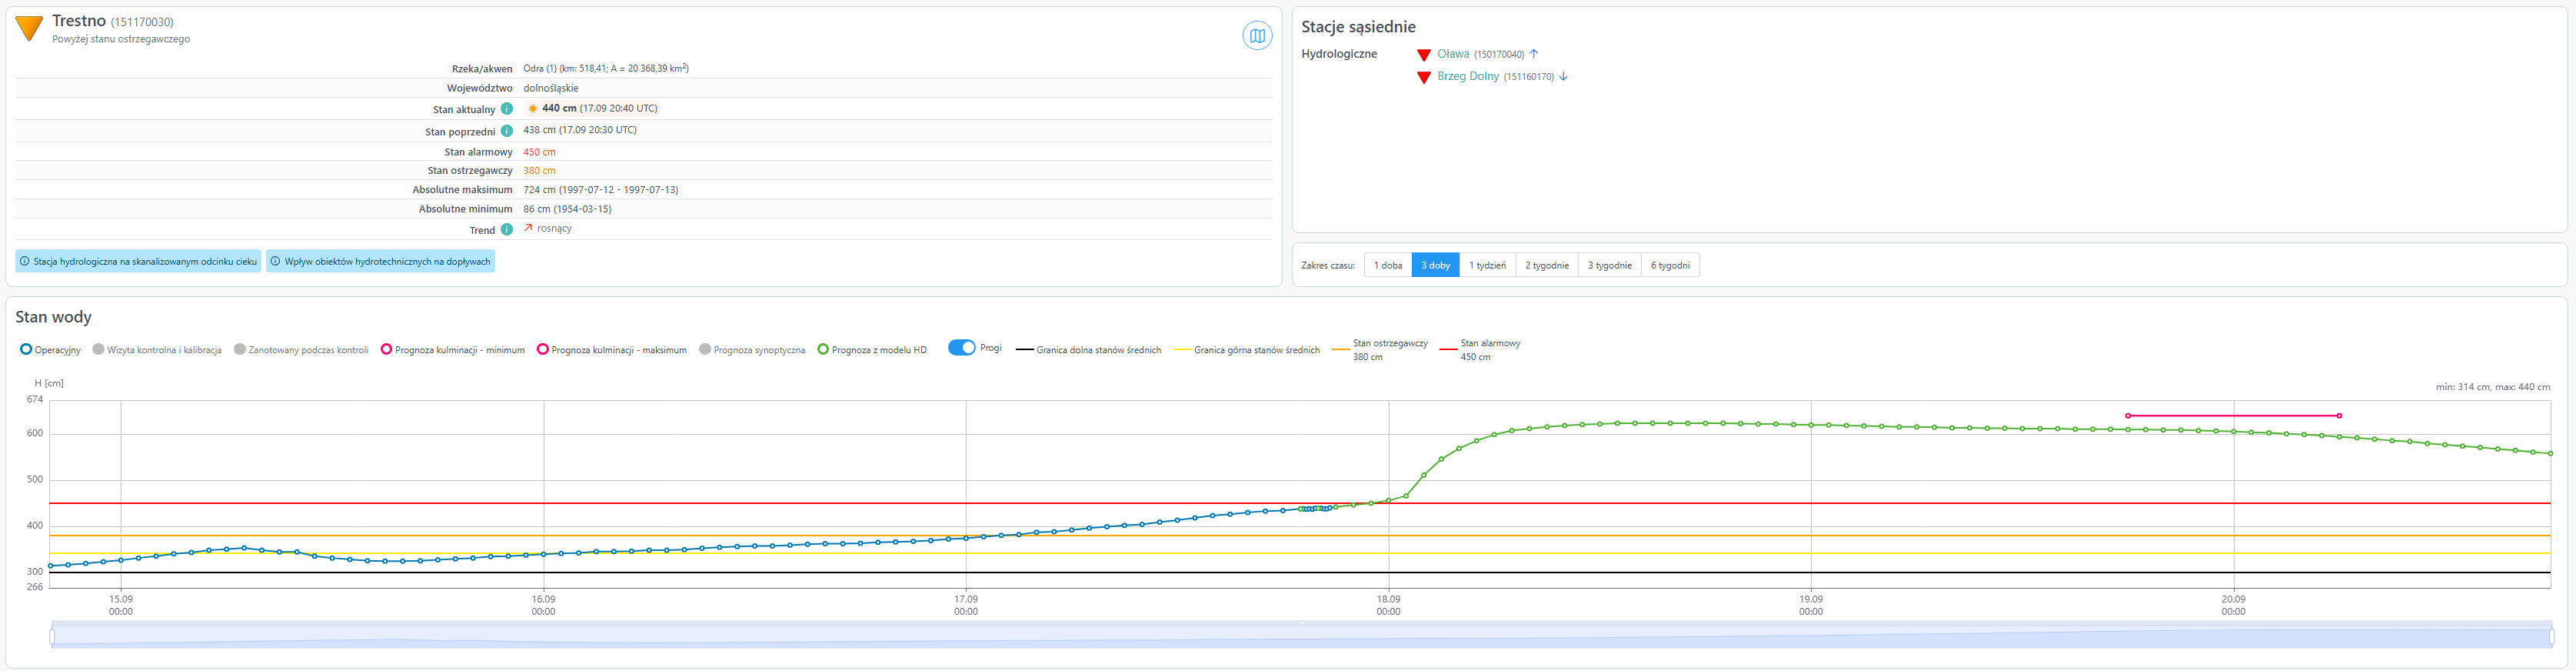Click red triangle icon beside Oława
This screenshot has width=2576, height=671.
pos(1424,55)
